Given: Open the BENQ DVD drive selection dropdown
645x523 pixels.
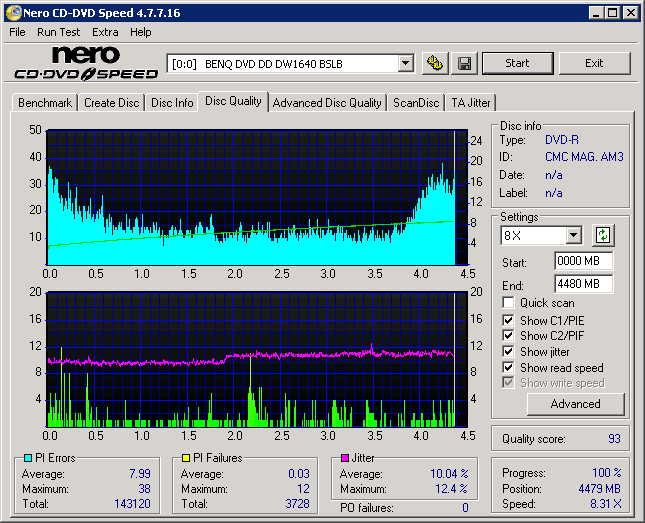Looking at the screenshot, I should coord(405,63).
